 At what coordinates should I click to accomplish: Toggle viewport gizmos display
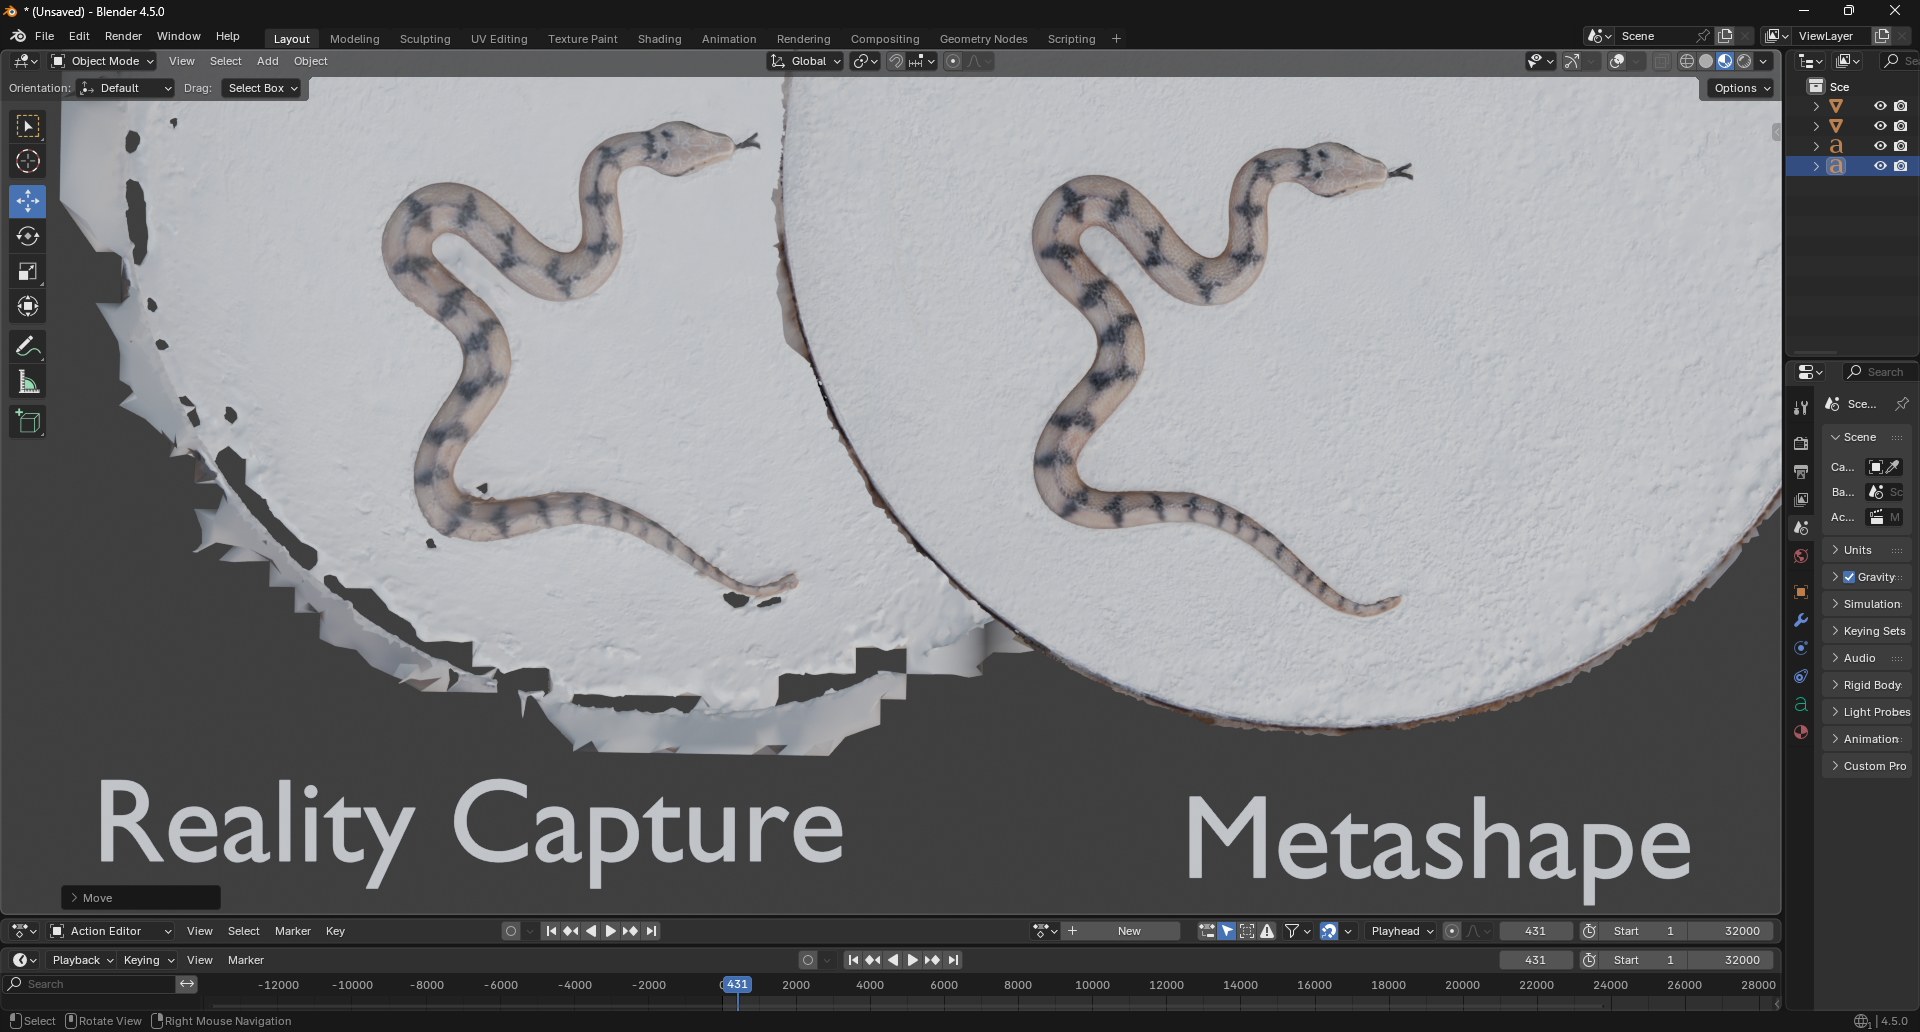1572,61
